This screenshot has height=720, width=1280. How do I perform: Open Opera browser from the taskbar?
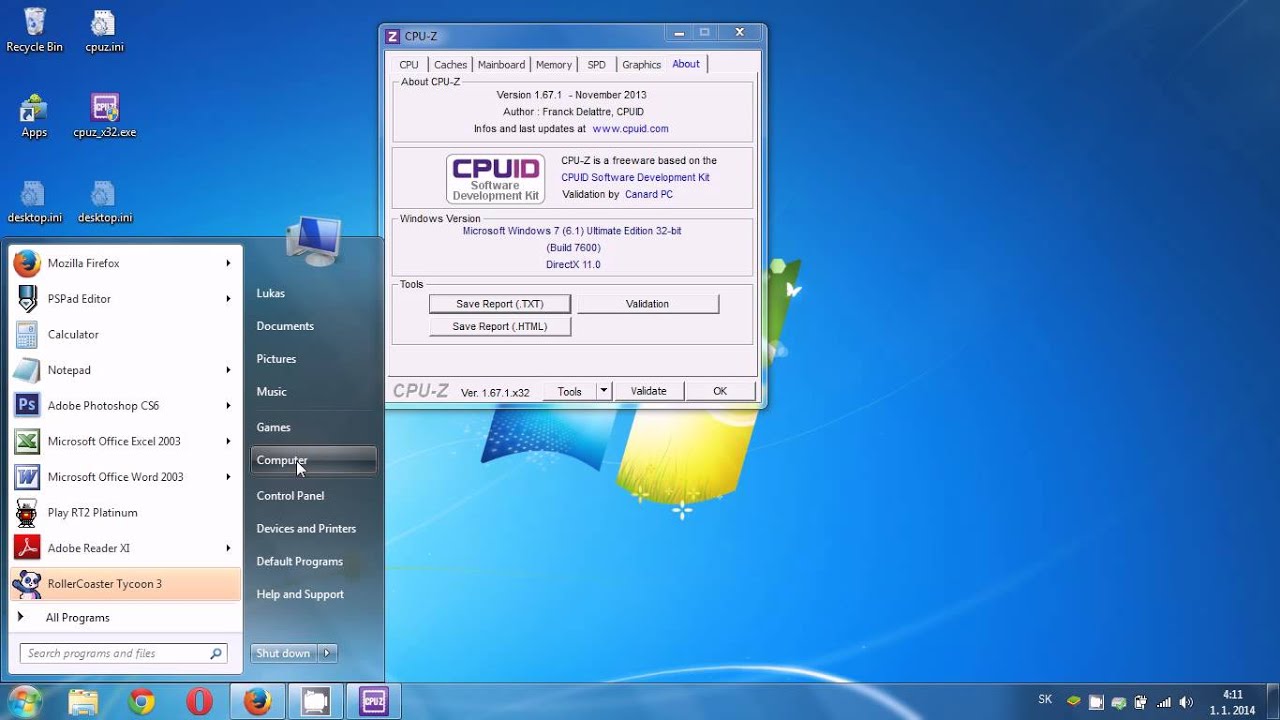pos(199,702)
